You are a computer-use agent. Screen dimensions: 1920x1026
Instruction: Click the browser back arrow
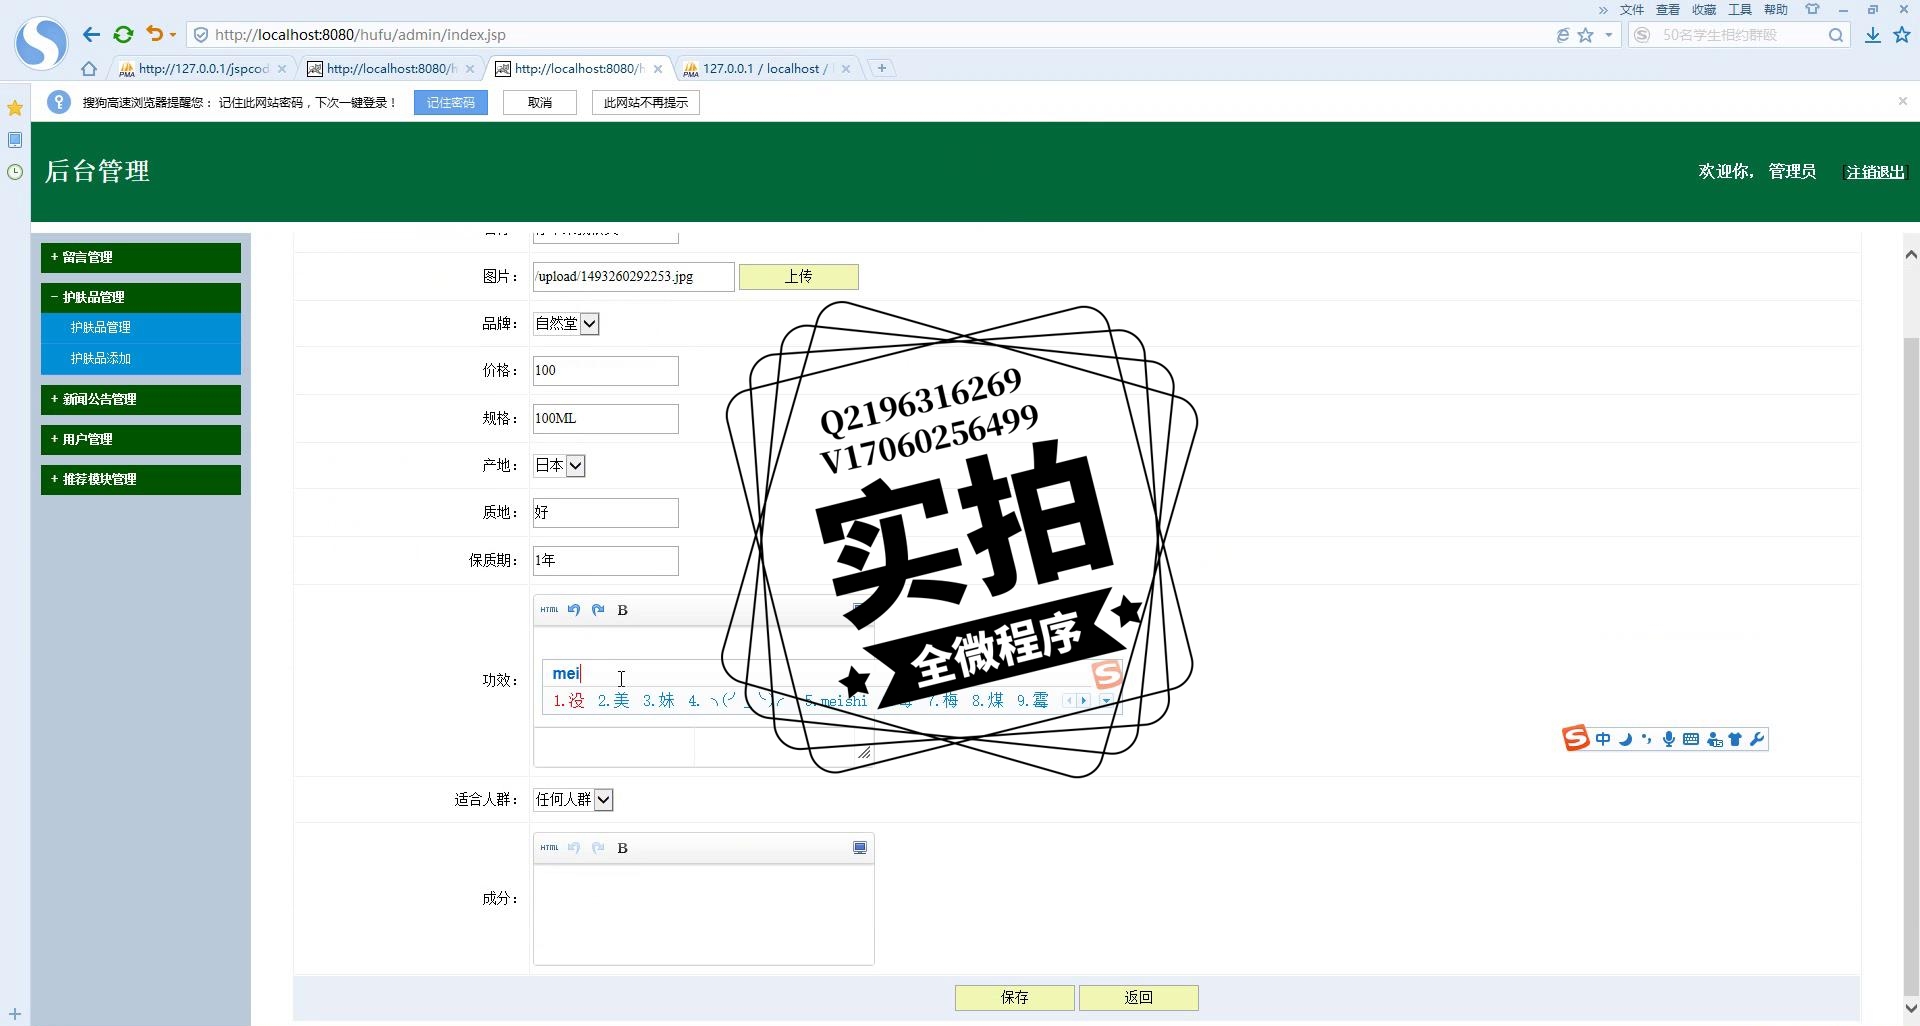(x=91, y=34)
